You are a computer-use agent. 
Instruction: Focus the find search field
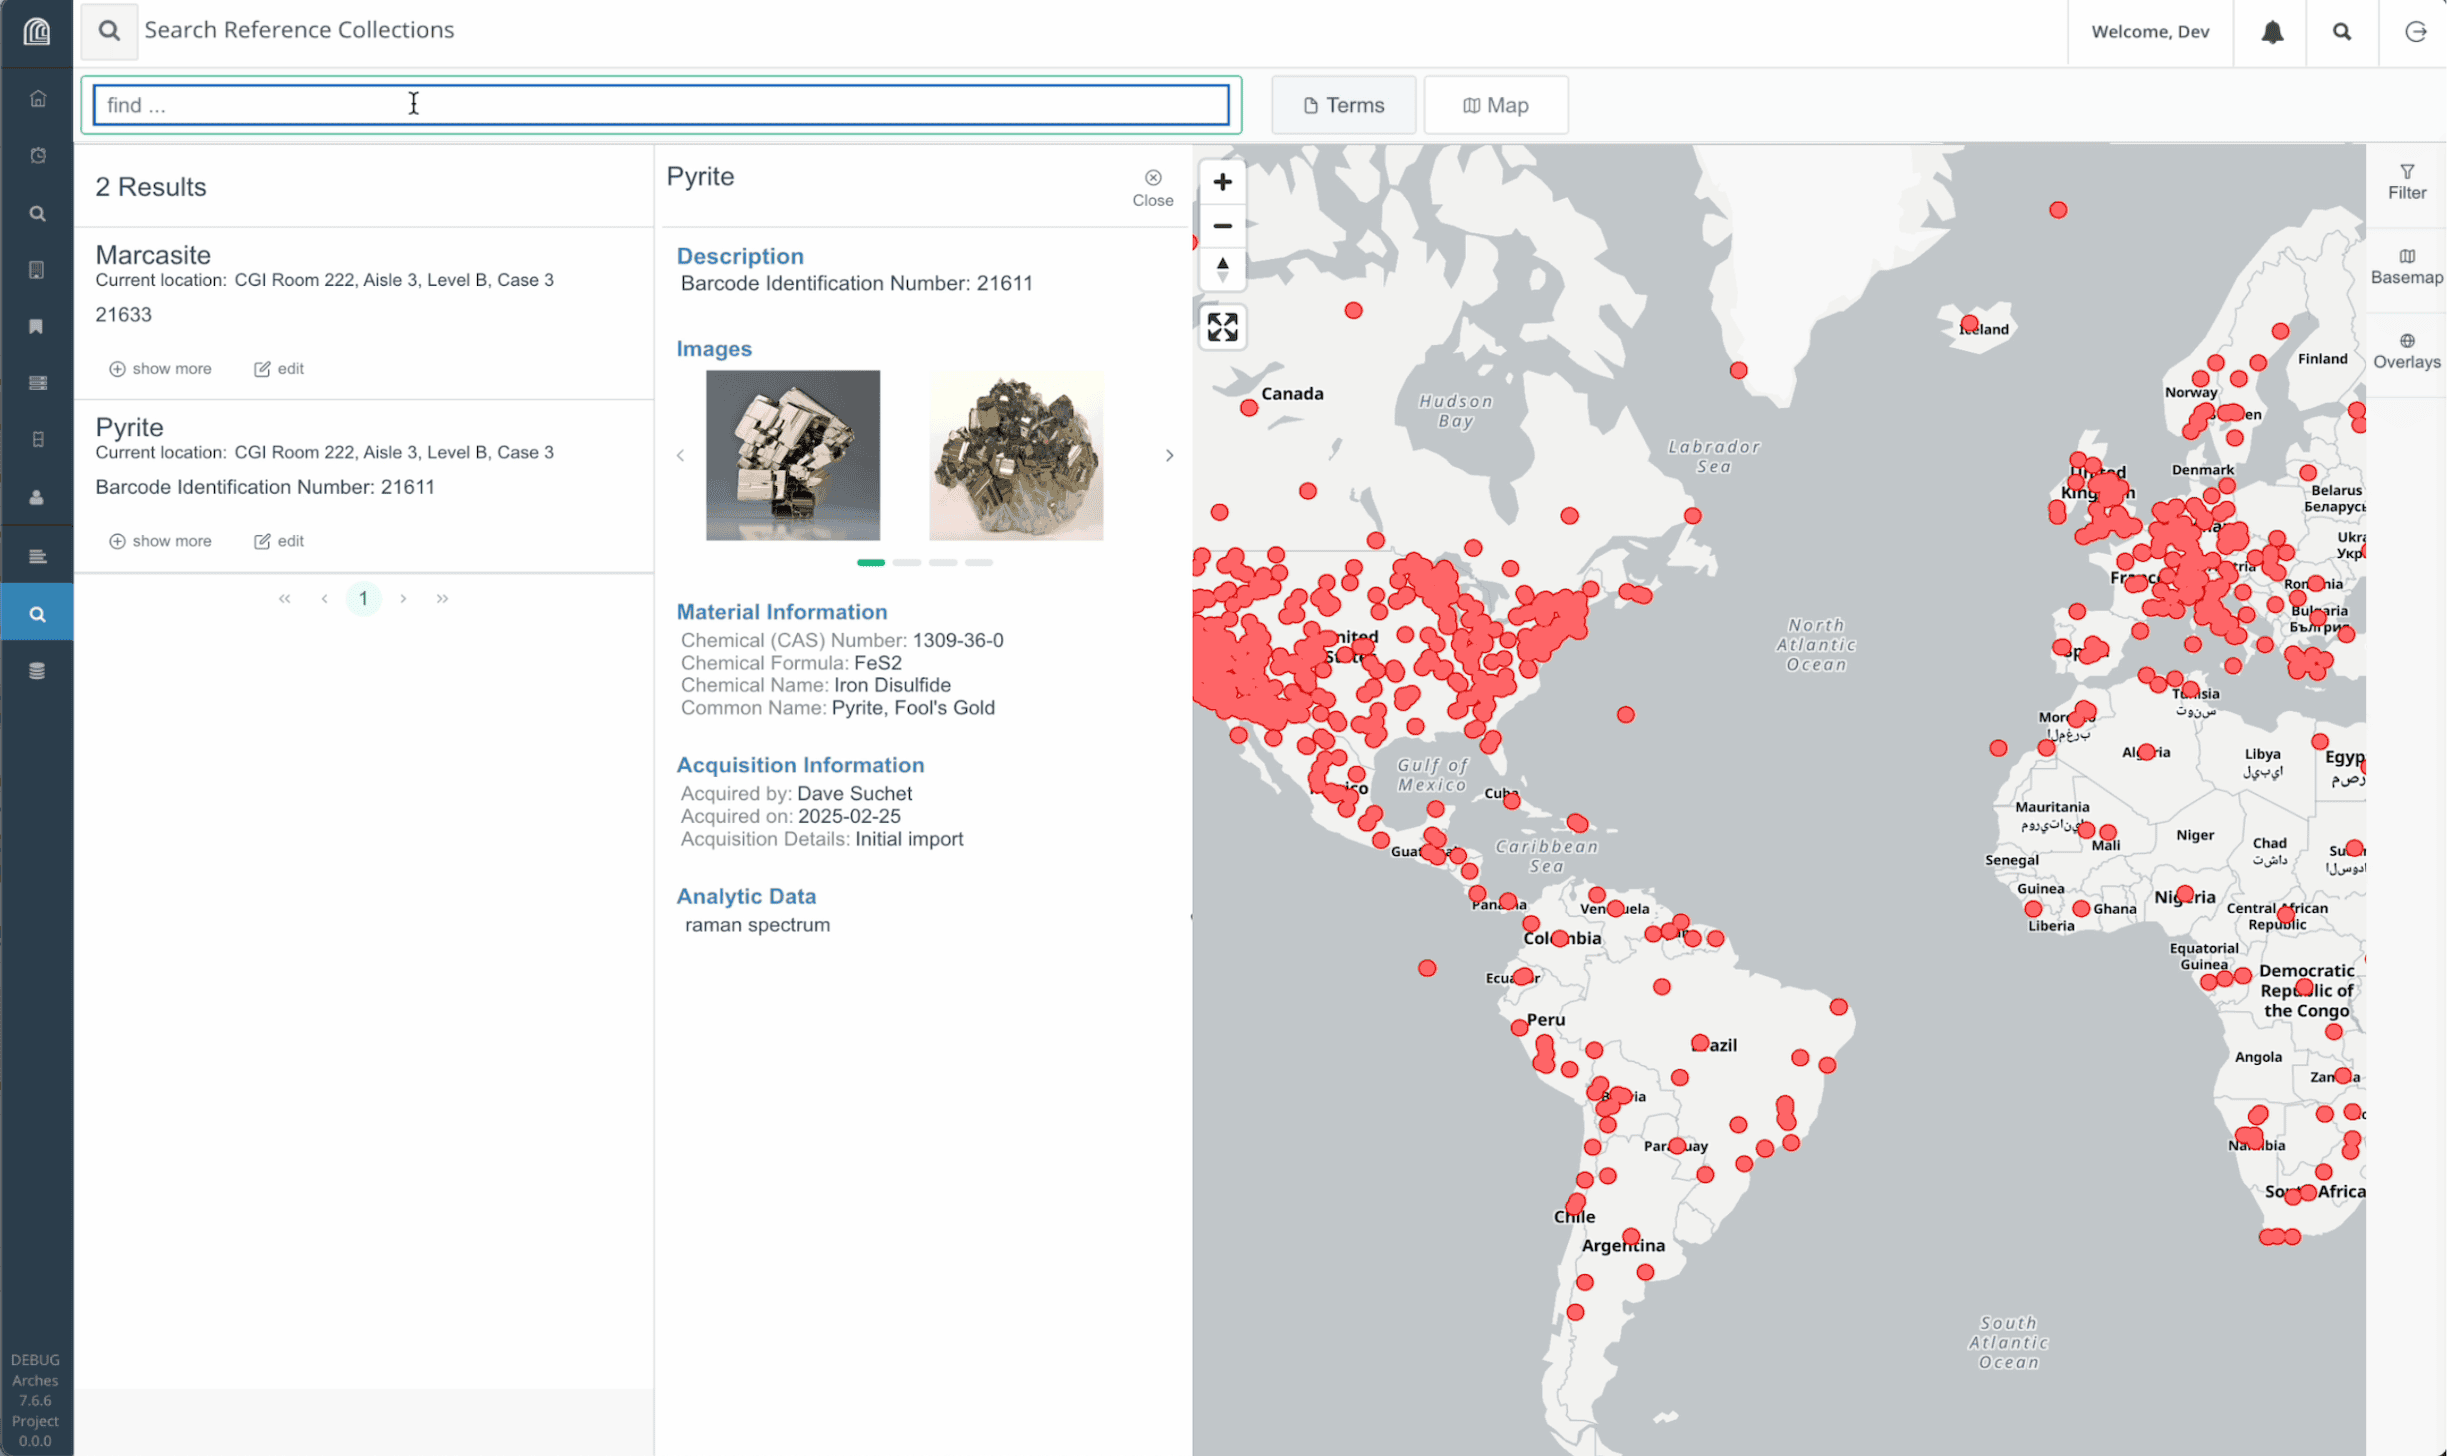pyautogui.click(x=661, y=105)
